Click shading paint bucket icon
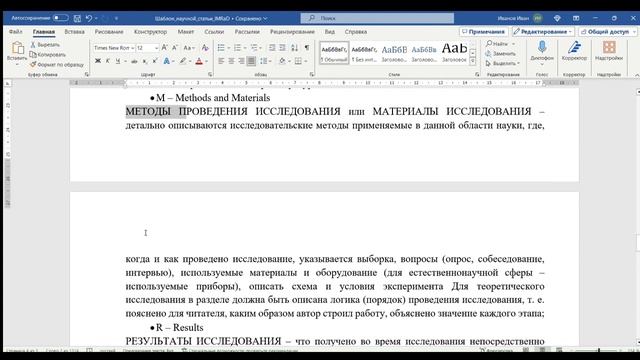 282,61
